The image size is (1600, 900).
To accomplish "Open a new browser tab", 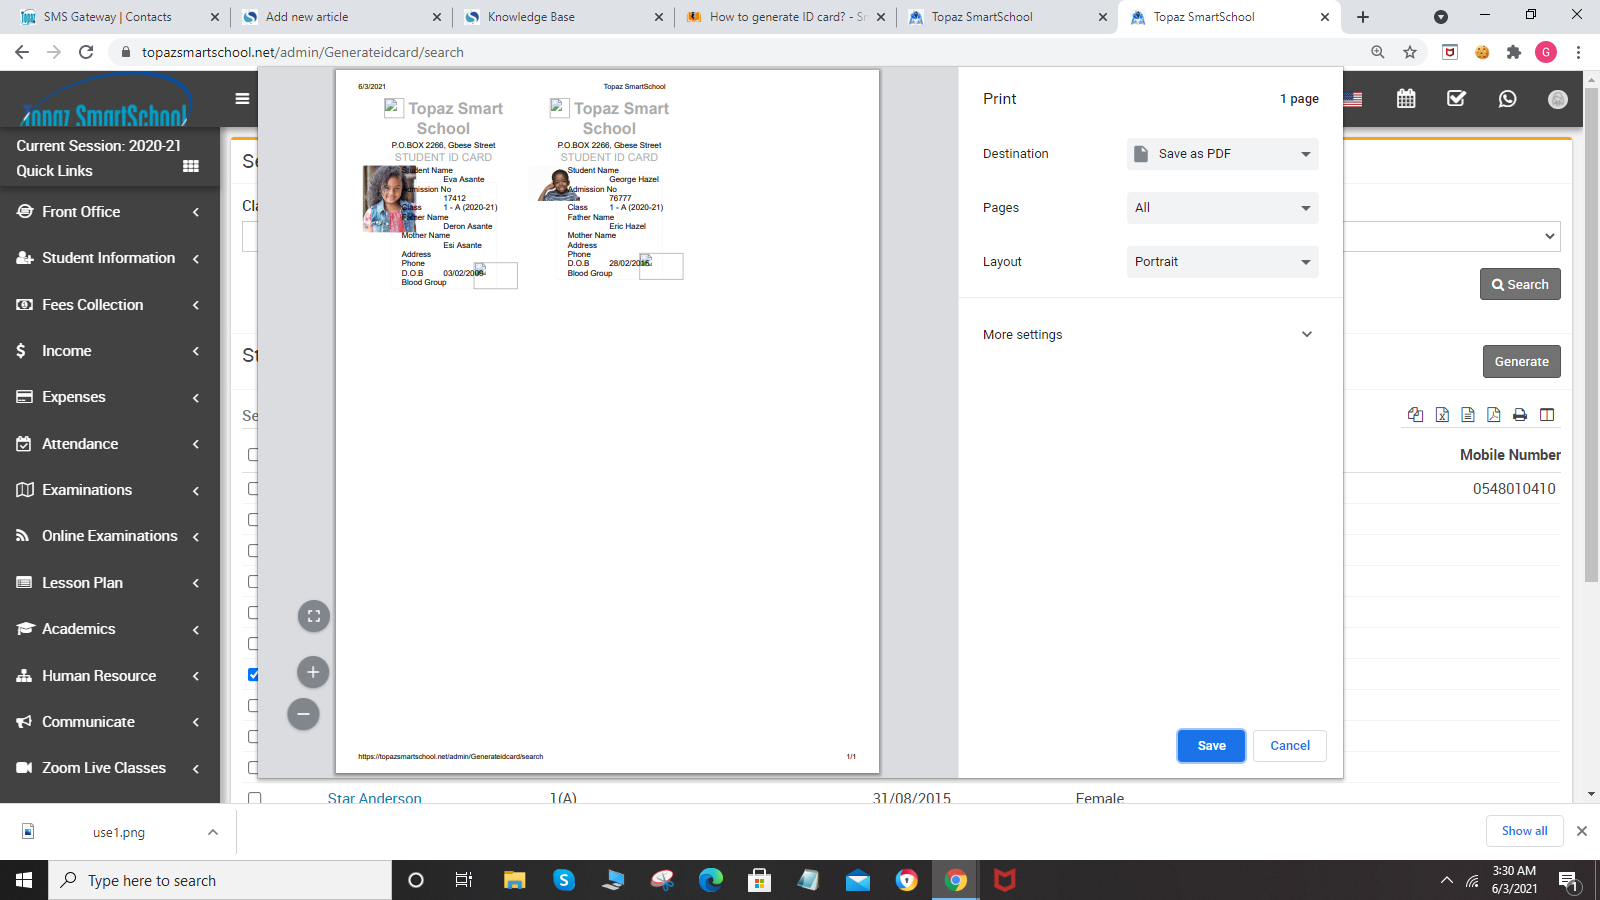I will click(x=1363, y=17).
